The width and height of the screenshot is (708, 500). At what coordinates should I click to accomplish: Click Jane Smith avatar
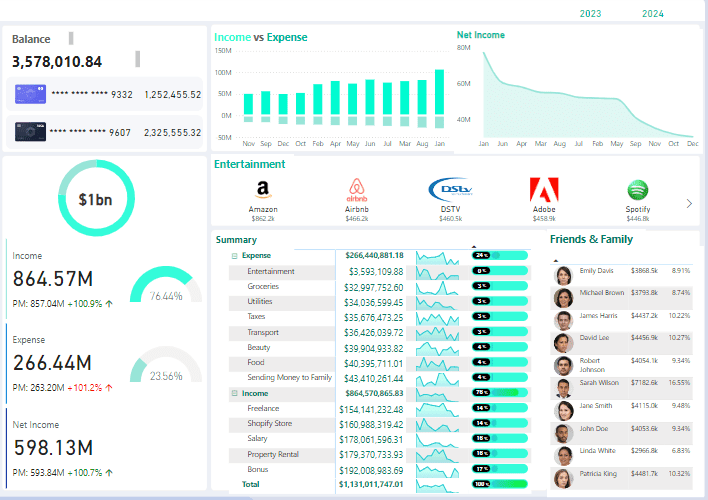coord(563,411)
